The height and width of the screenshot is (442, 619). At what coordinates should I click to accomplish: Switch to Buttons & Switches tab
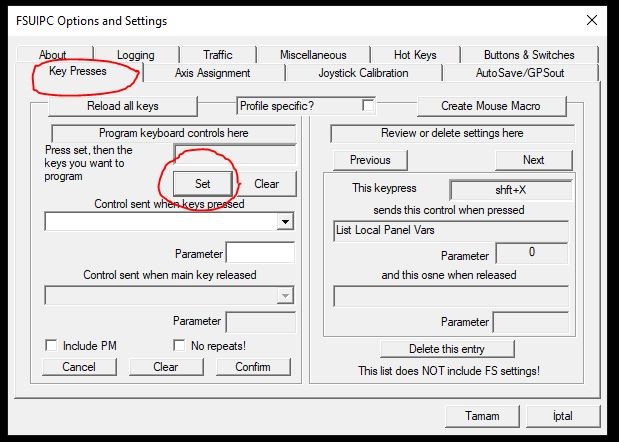tap(529, 54)
